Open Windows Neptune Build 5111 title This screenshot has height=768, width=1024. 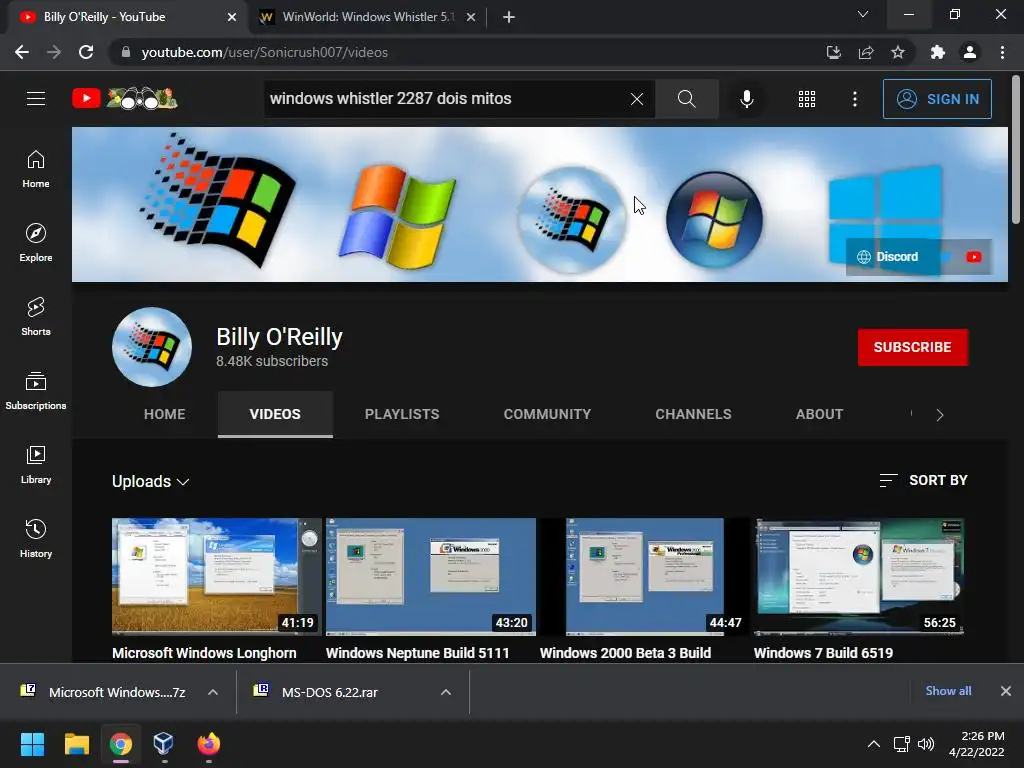click(x=417, y=653)
